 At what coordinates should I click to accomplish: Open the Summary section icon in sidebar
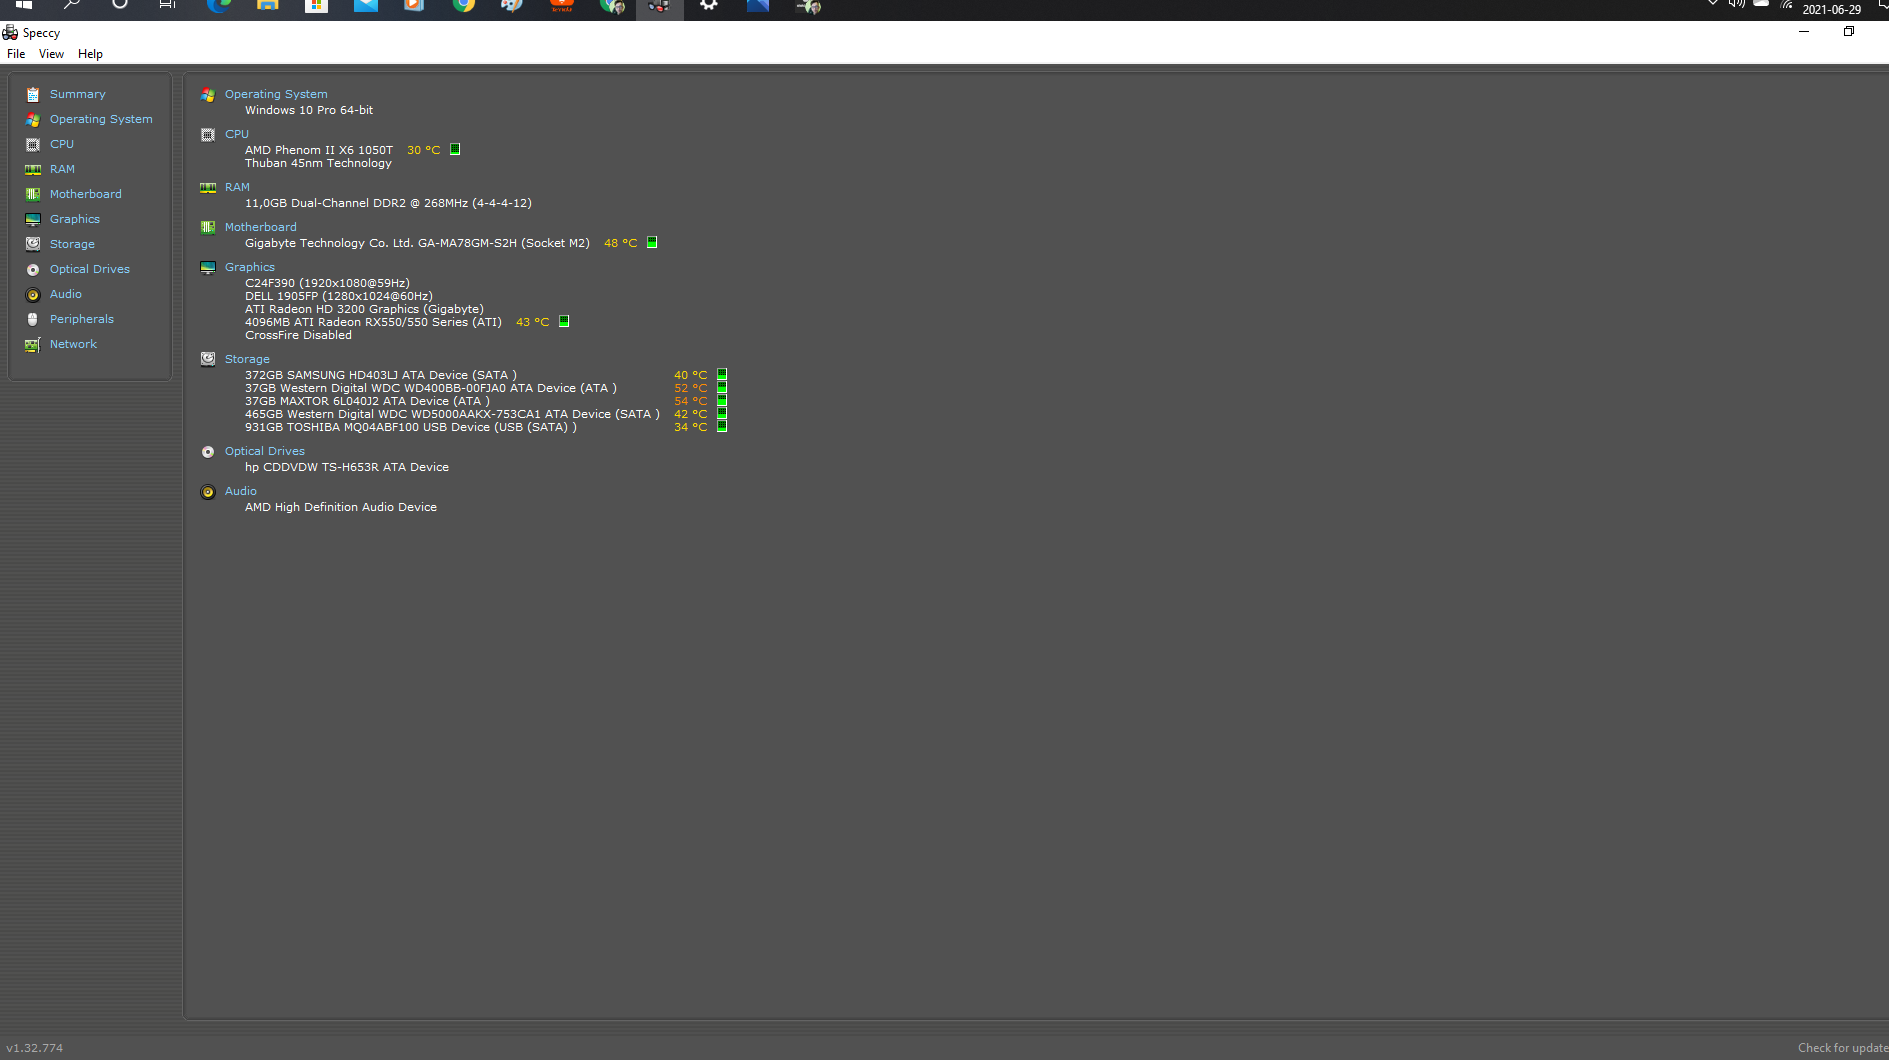coord(33,94)
